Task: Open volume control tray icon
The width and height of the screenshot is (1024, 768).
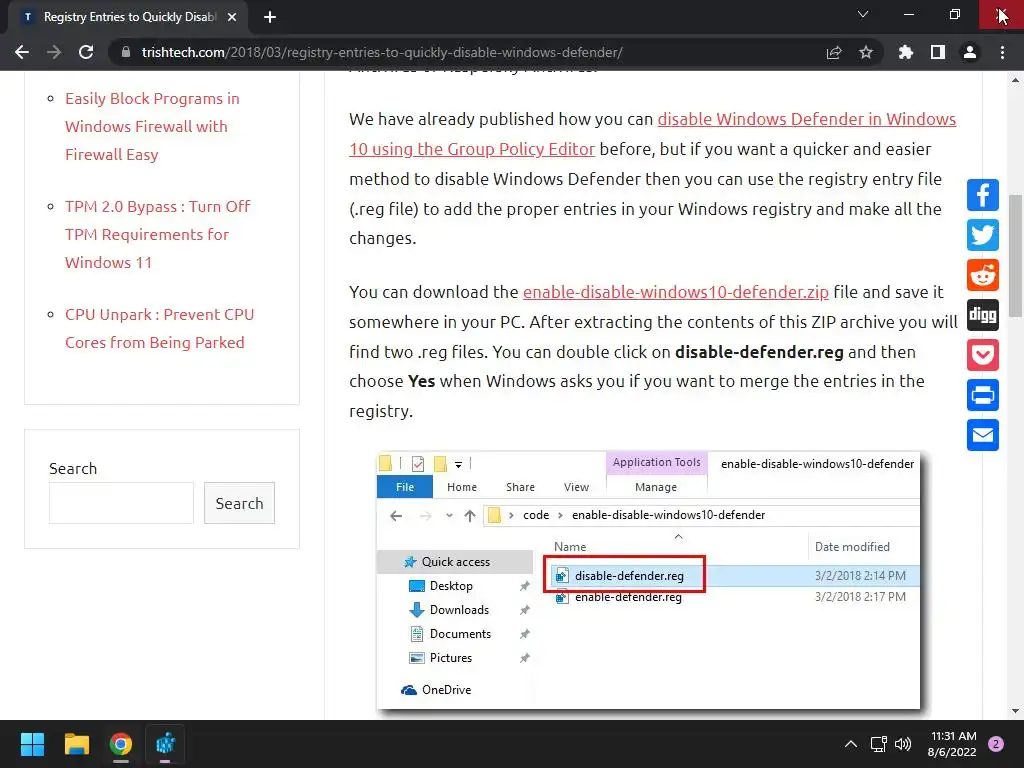Action: point(903,744)
